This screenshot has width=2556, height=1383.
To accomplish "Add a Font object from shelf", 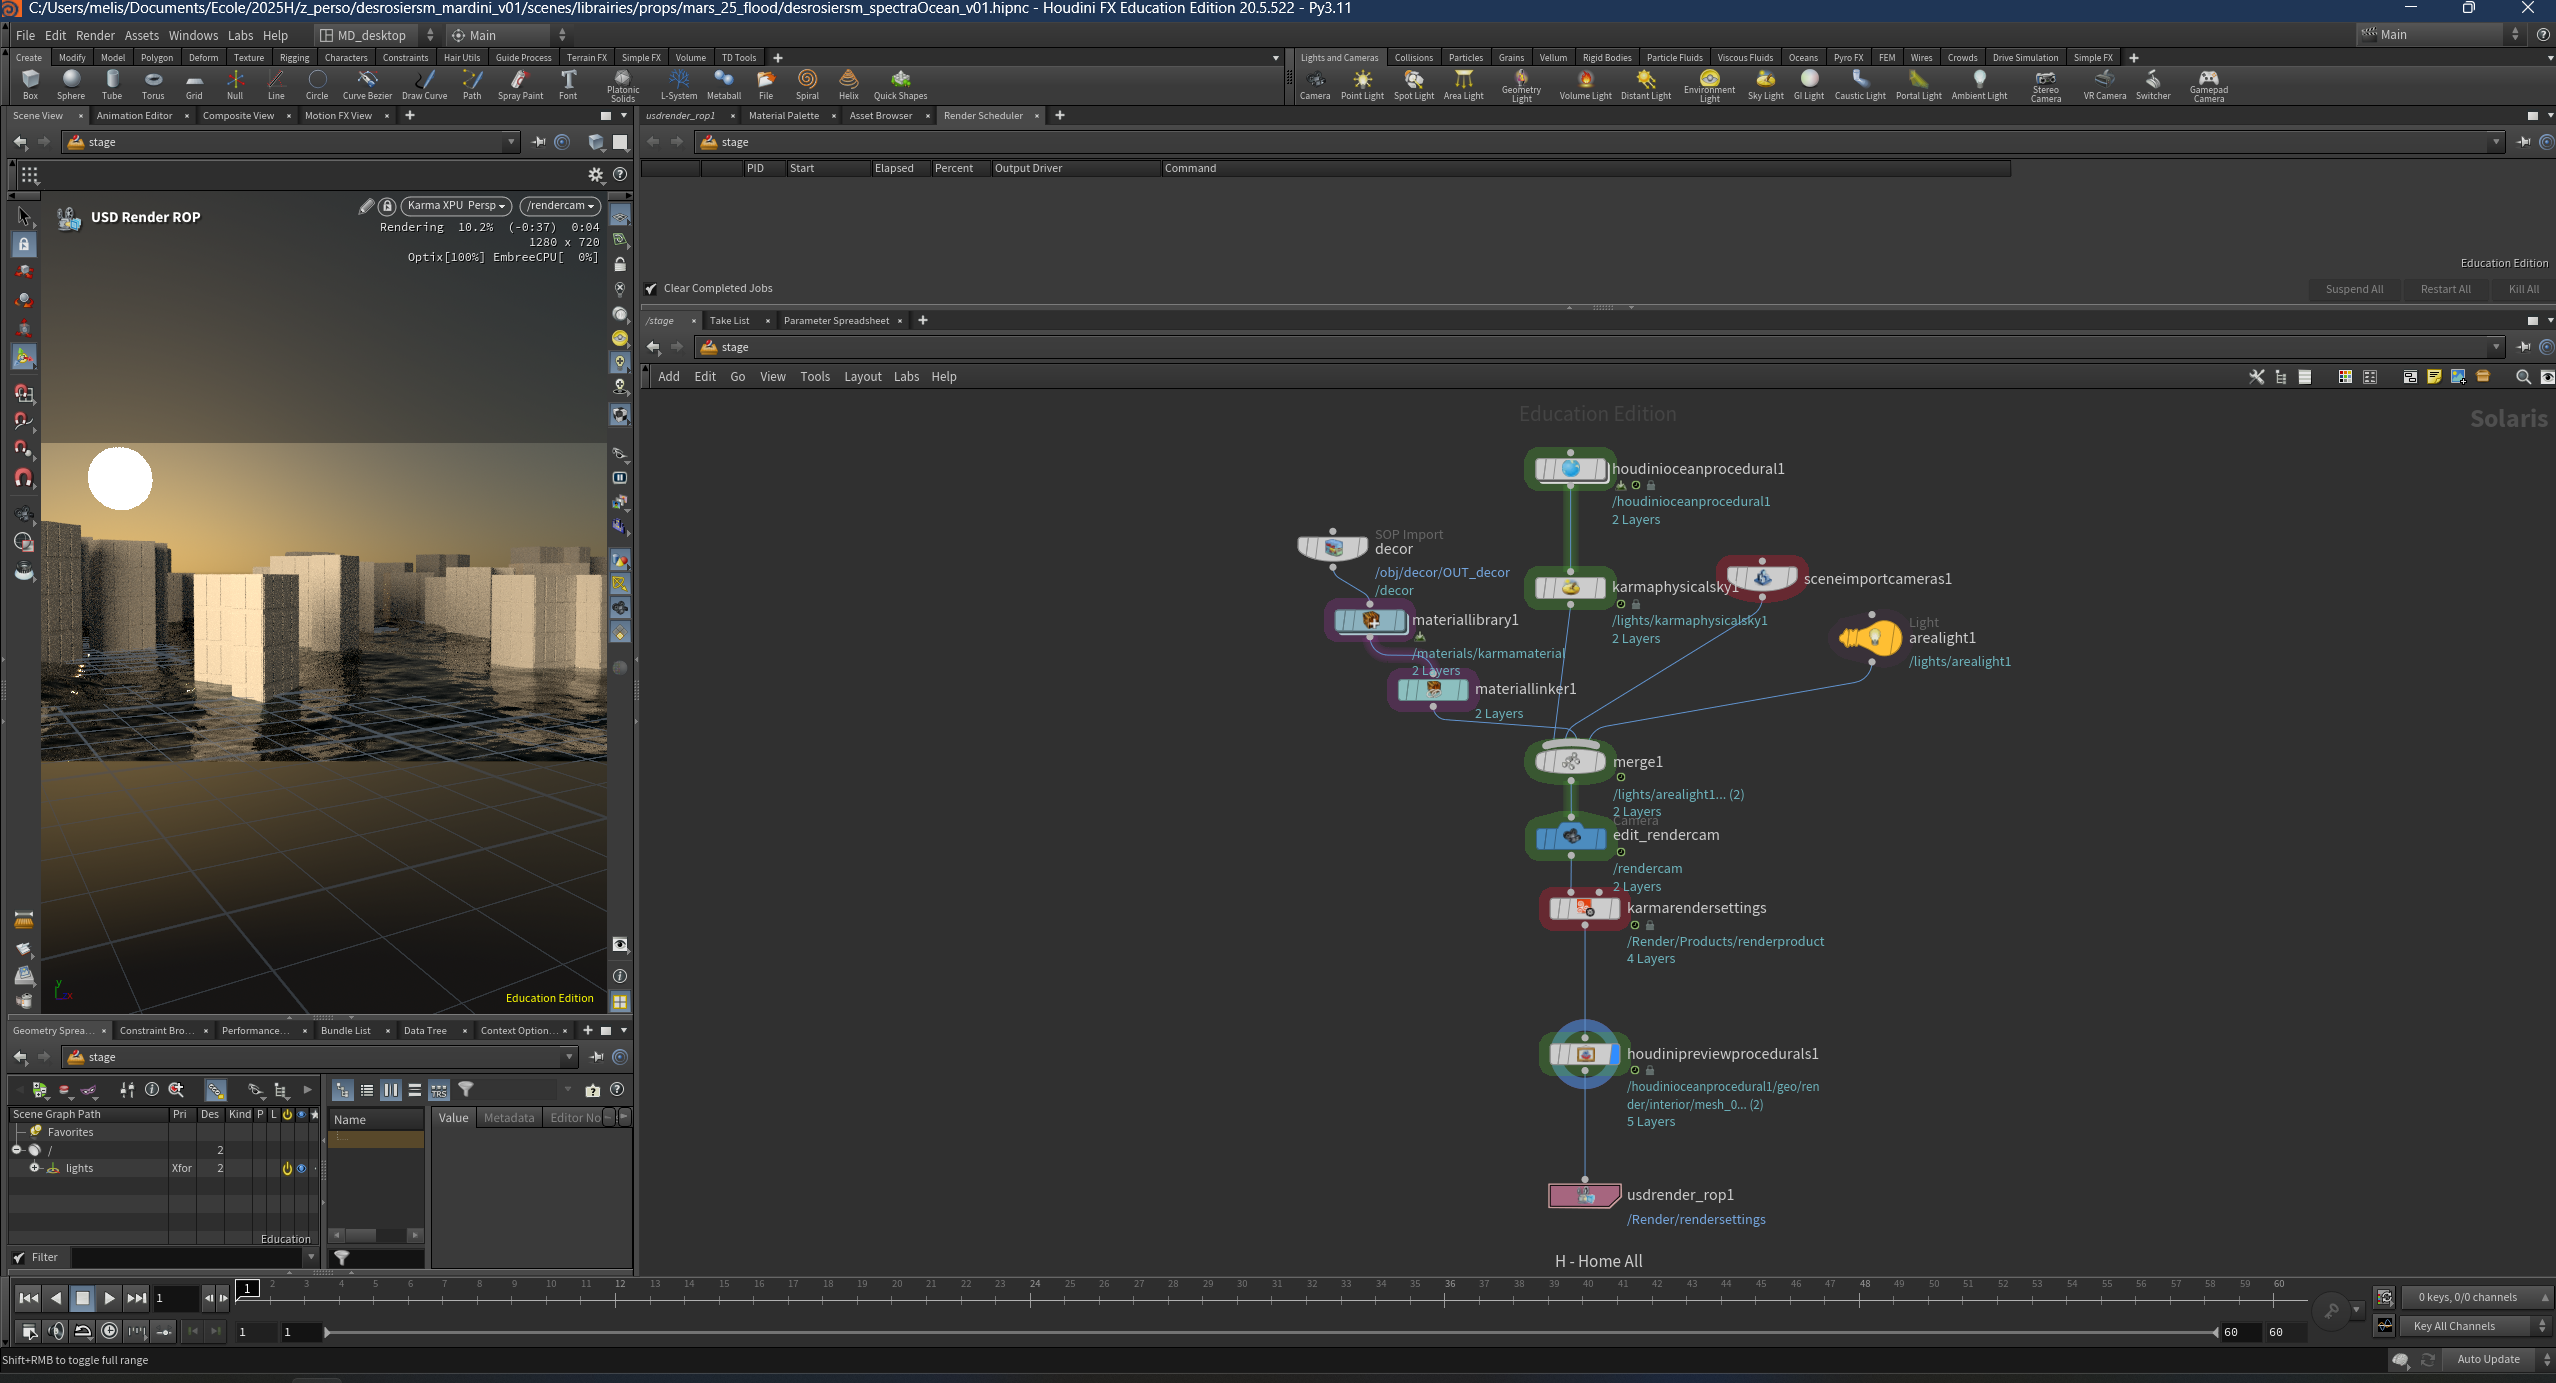I will [x=568, y=84].
